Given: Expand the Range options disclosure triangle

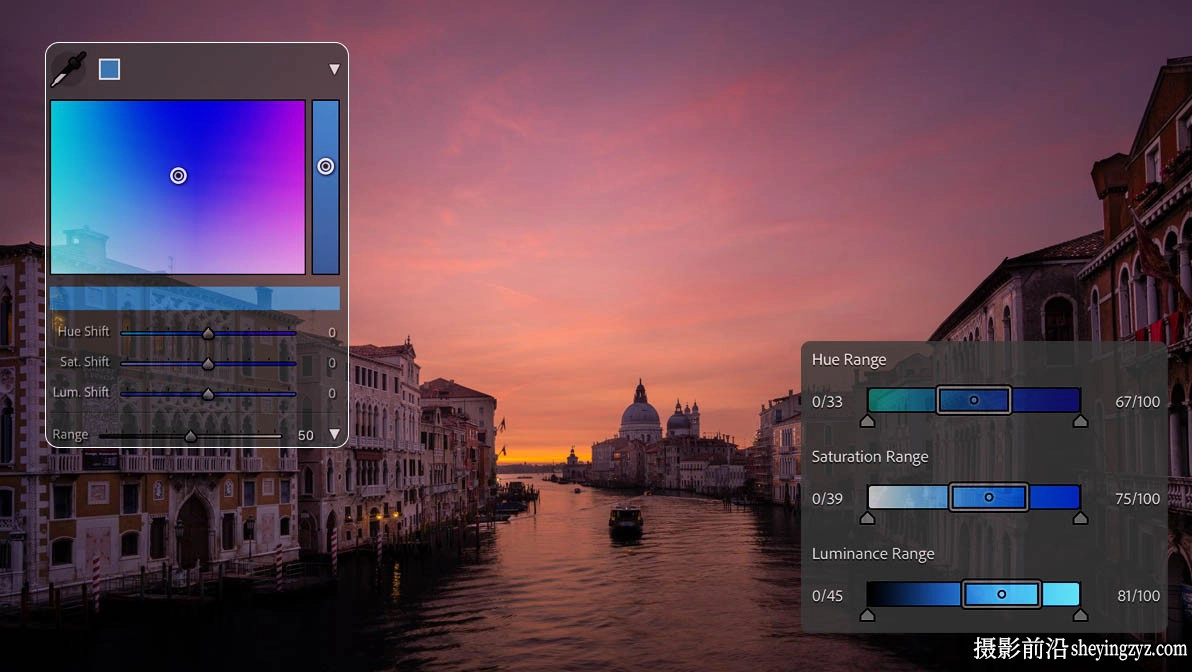Looking at the screenshot, I should (x=334, y=434).
